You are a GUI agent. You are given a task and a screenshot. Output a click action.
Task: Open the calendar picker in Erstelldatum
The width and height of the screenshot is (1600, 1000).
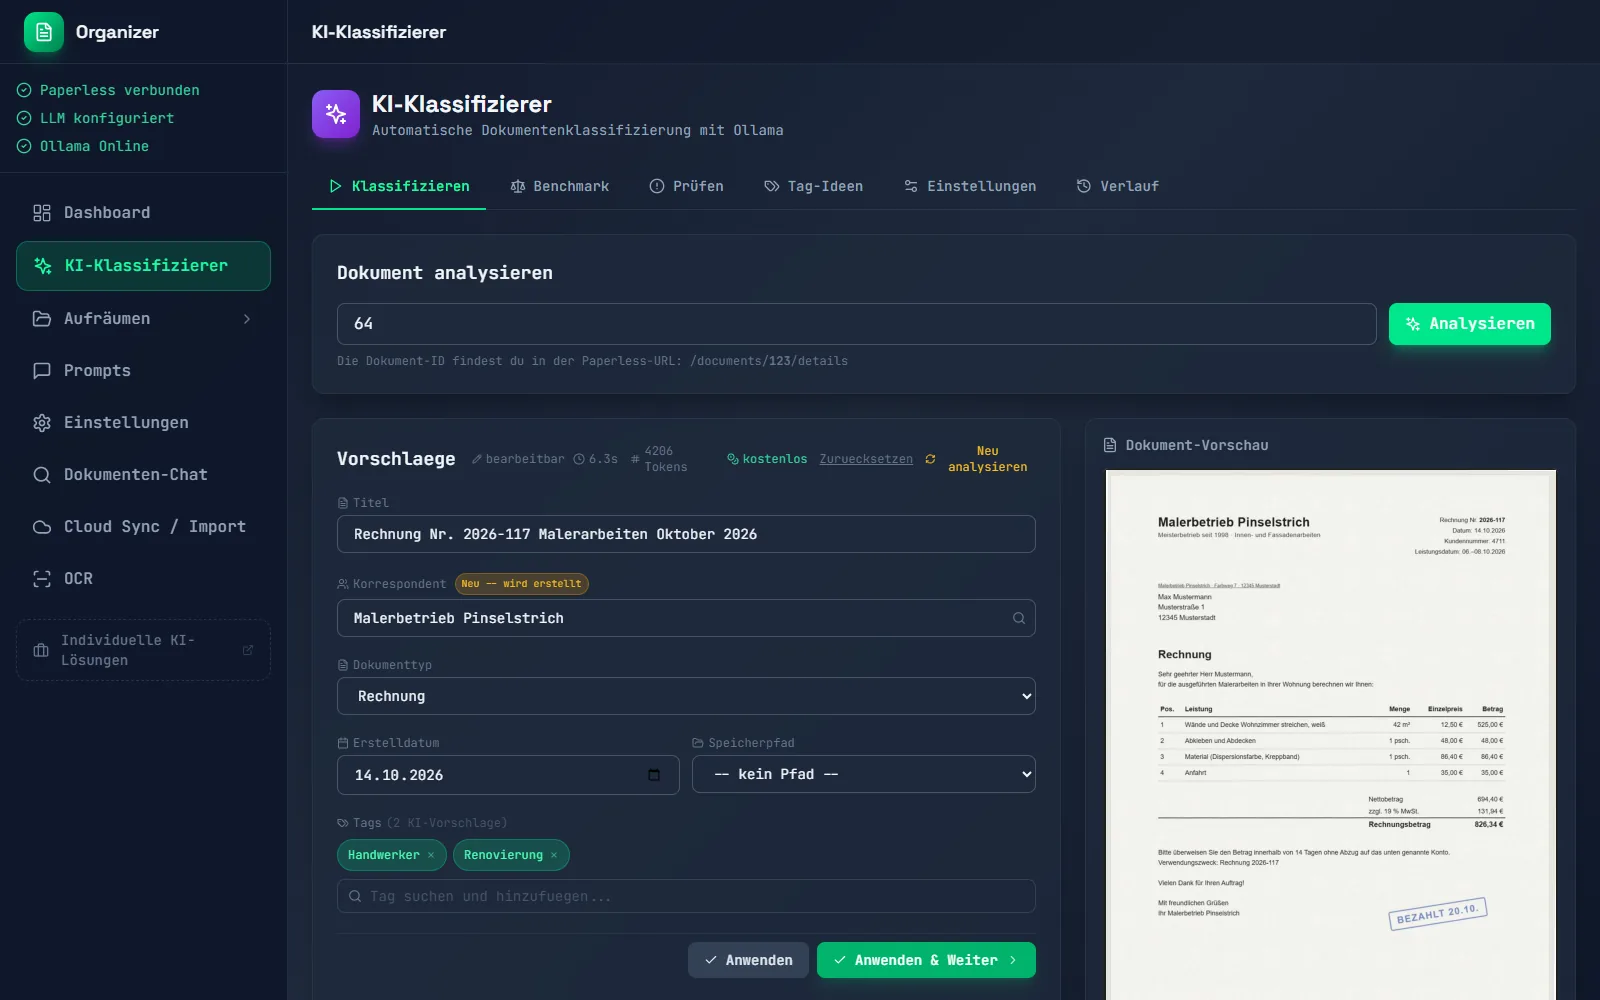(x=654, y=775)
